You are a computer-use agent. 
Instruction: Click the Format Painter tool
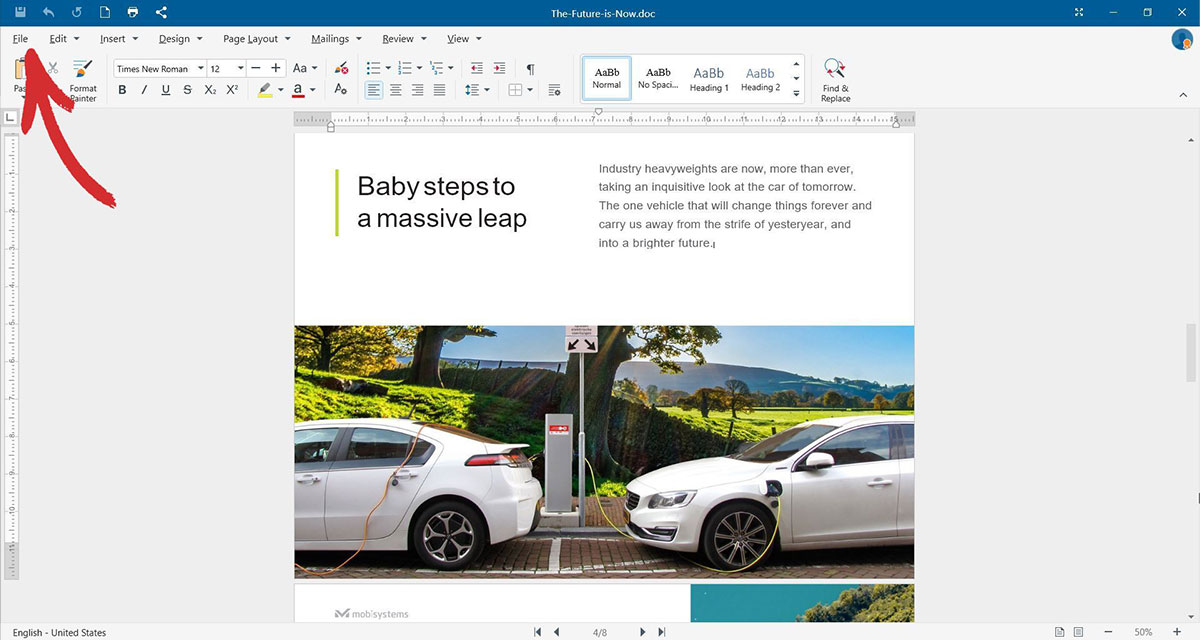83,80
